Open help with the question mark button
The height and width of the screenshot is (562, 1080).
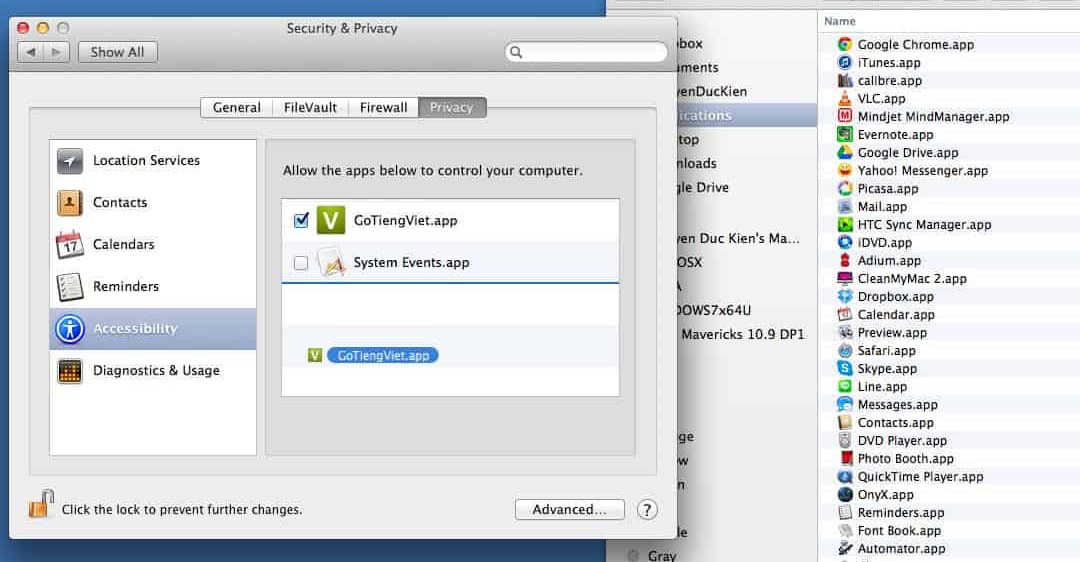tap(647, 510)
